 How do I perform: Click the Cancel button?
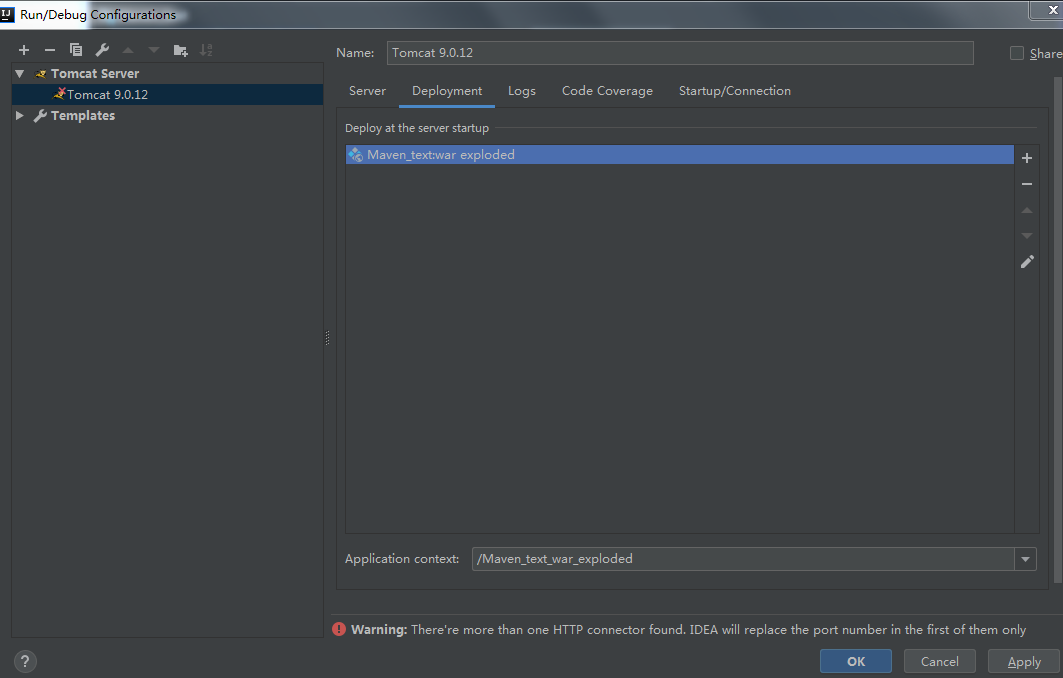pyautogui.click(x=940, y=662)
